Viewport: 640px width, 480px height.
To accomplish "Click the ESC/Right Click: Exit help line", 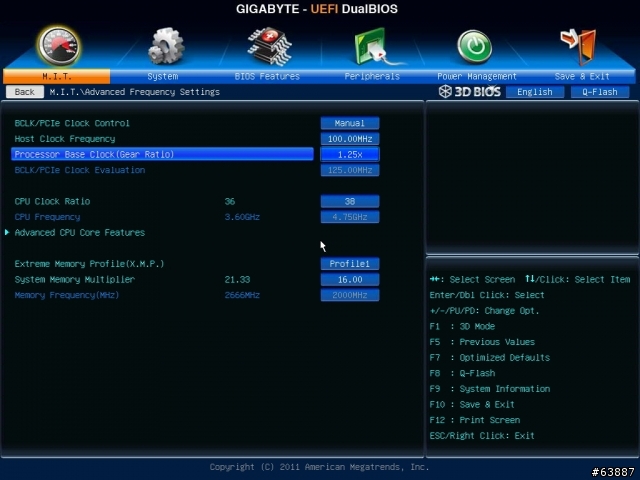I will (x=482, y=436).
